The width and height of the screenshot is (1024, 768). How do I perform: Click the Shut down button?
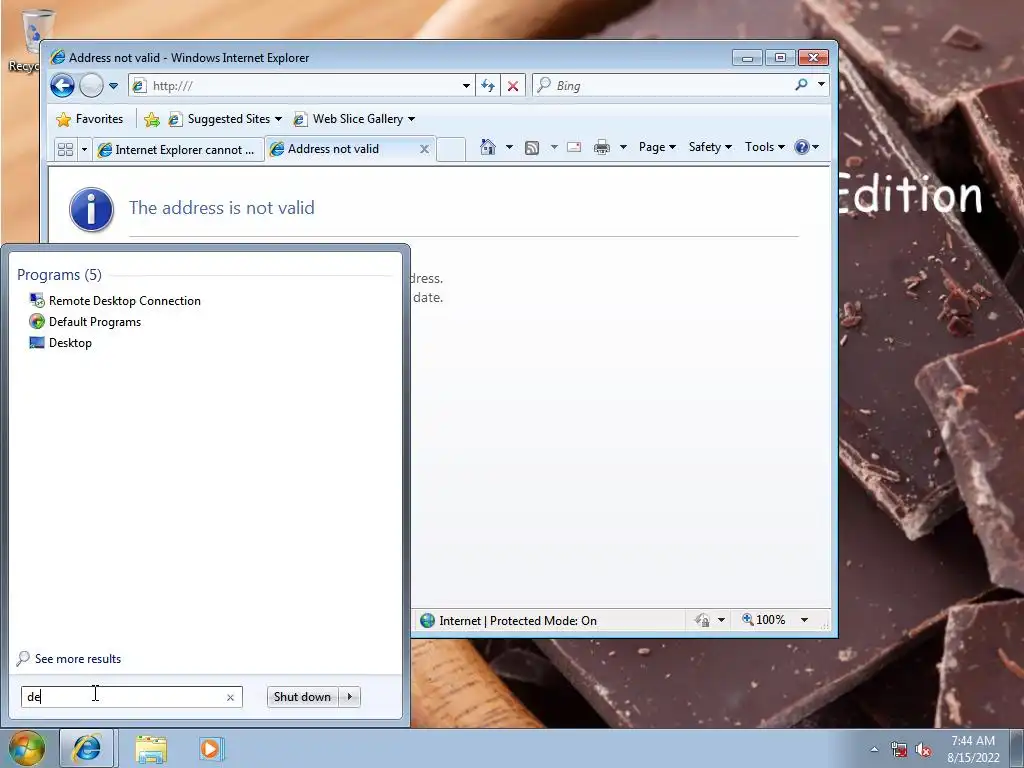[x=302, y=697]
